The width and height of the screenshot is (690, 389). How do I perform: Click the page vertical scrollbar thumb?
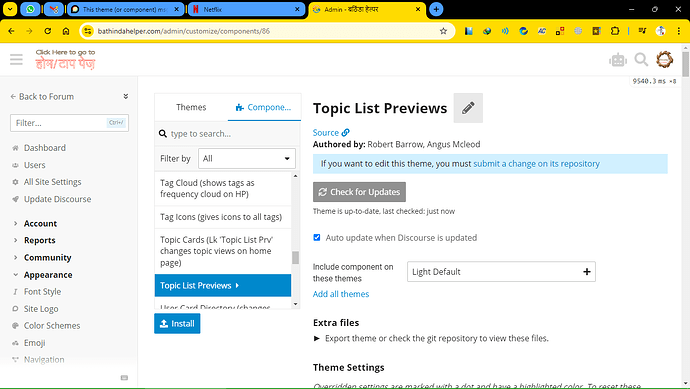[x=686, y=64]
